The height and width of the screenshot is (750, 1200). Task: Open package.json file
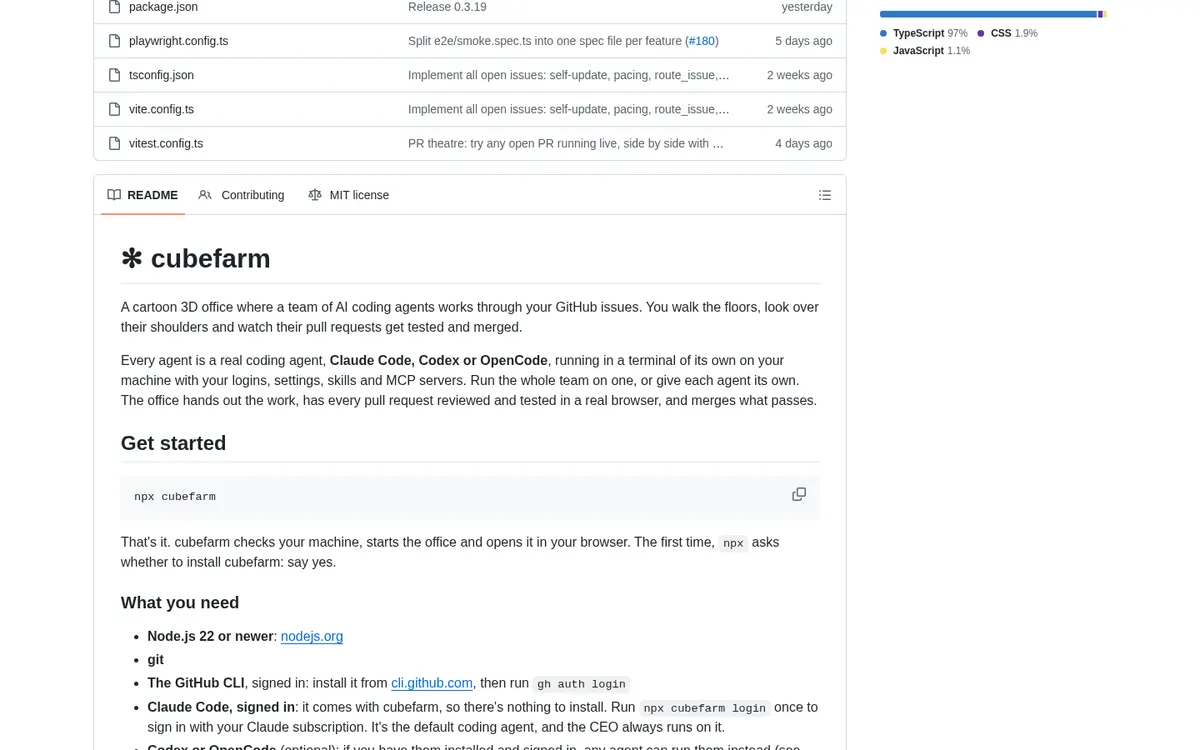tap(163, 7)
